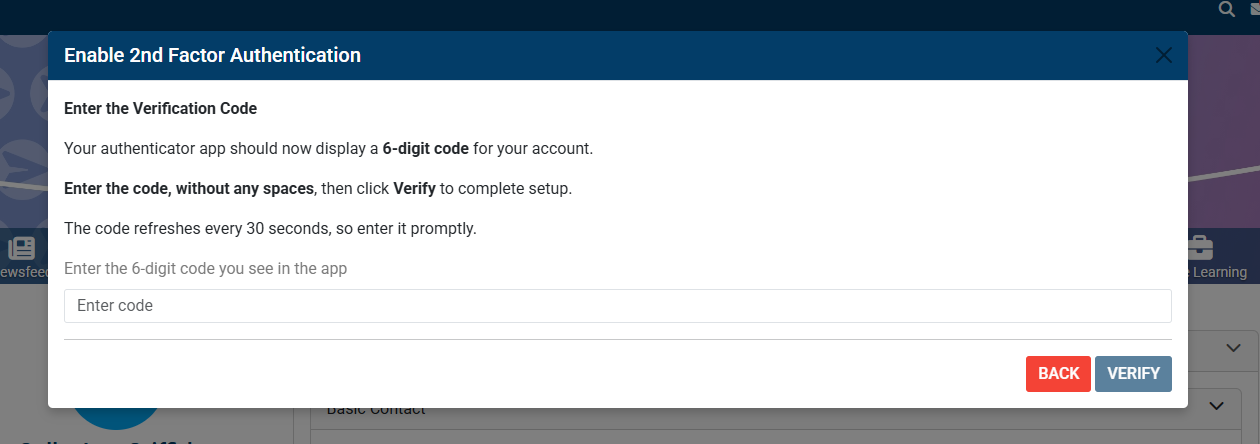Close the 2nd Factor Authentication dialog
This screenshot has height=444, width=1260.
[x=1163, y=56]
